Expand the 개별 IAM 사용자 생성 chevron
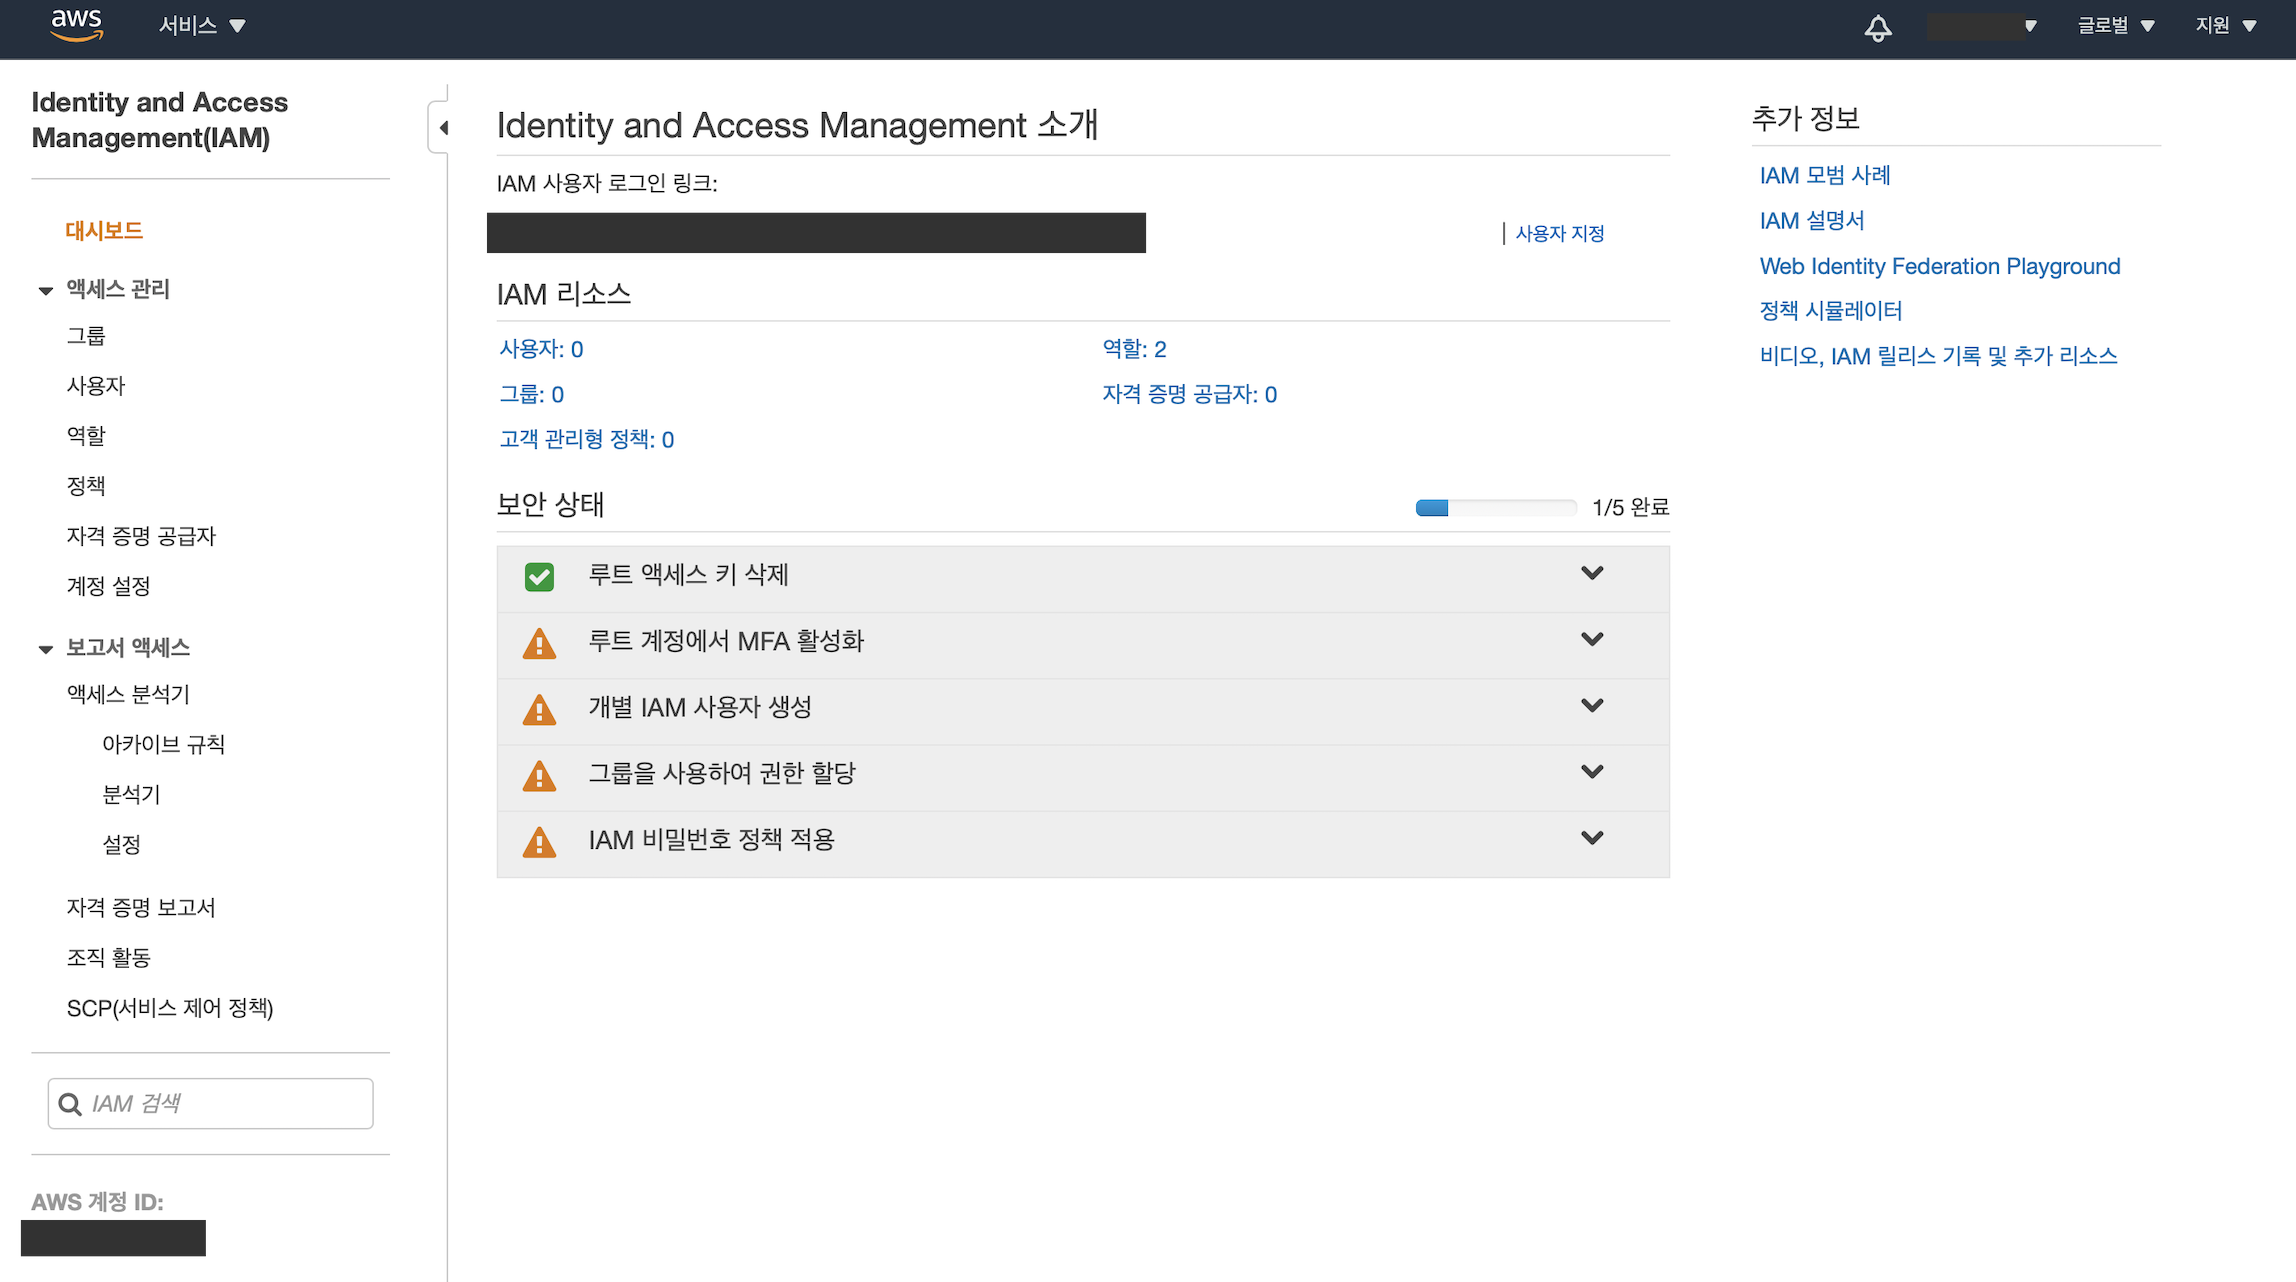This screenshot has width=2296, height=1282. (x=1592, y=705)
